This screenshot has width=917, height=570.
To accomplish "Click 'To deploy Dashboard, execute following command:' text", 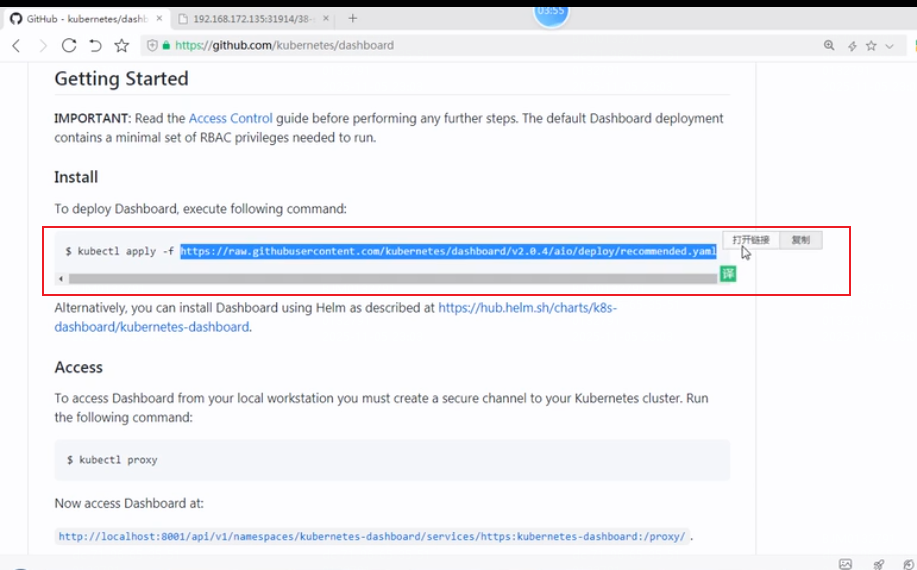I will 201,209.
